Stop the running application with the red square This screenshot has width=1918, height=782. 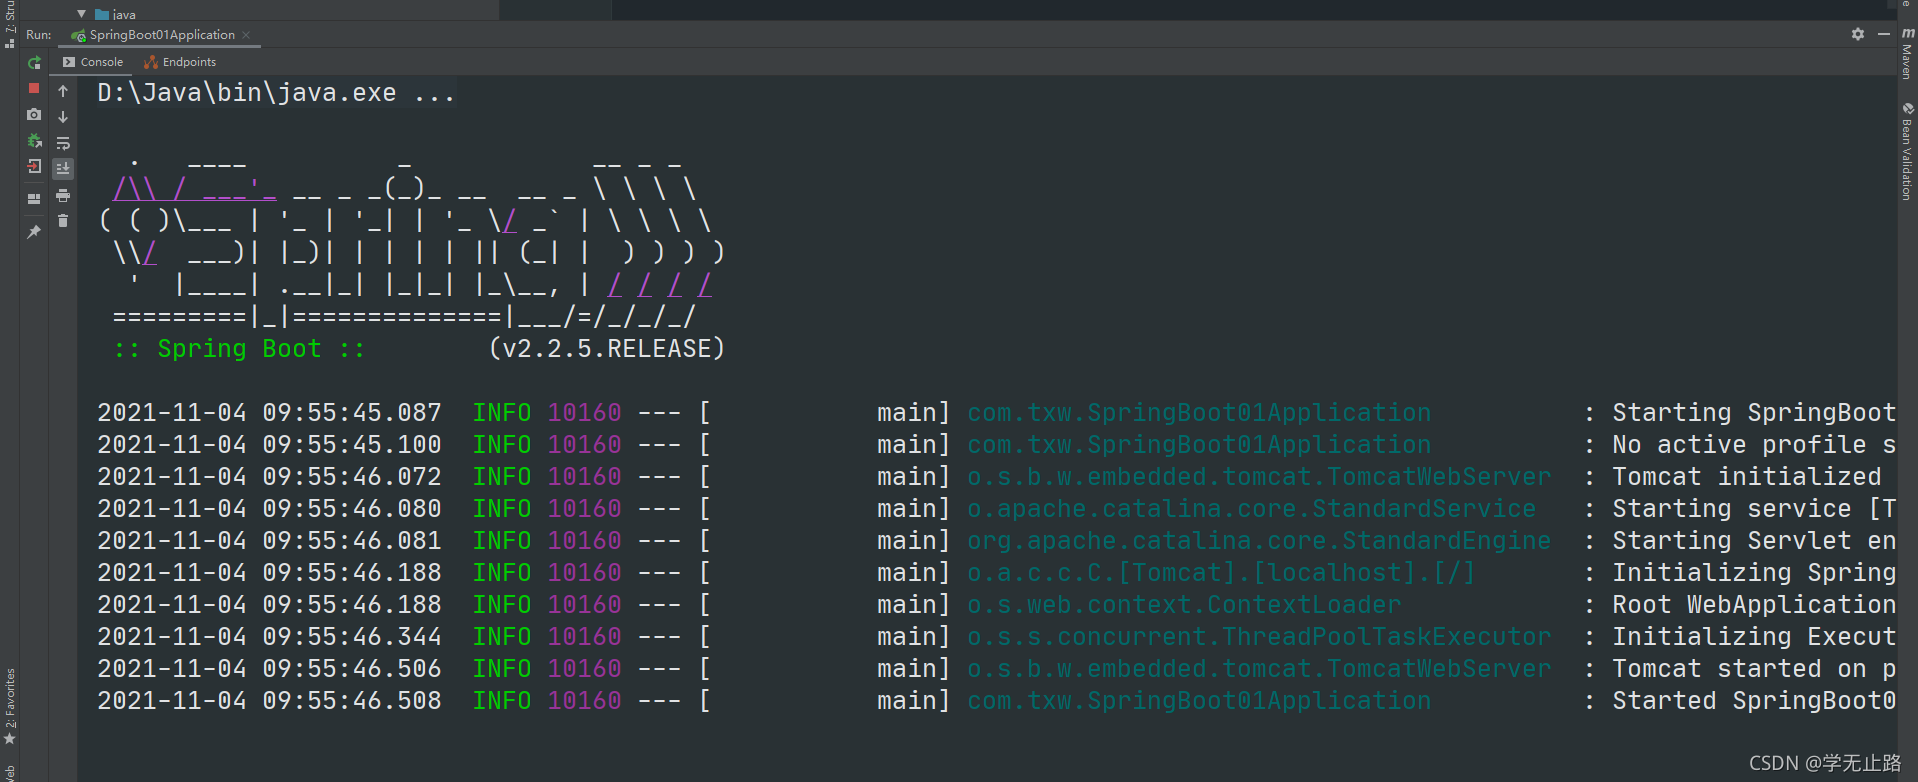pos(34,88)
